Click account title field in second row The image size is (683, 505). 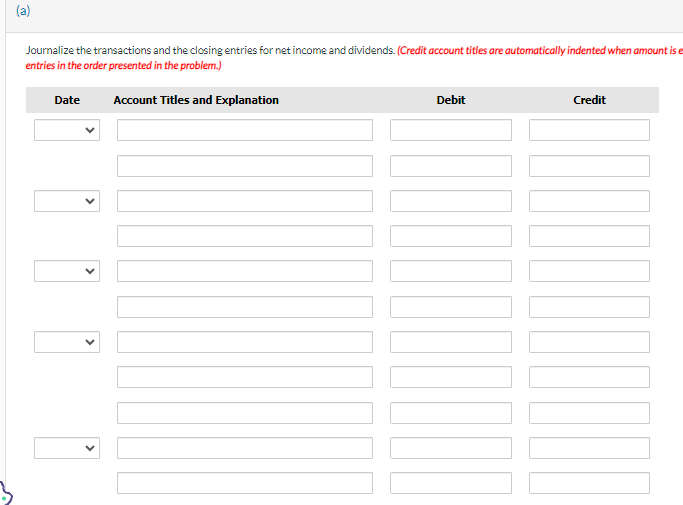pos(245,166)
